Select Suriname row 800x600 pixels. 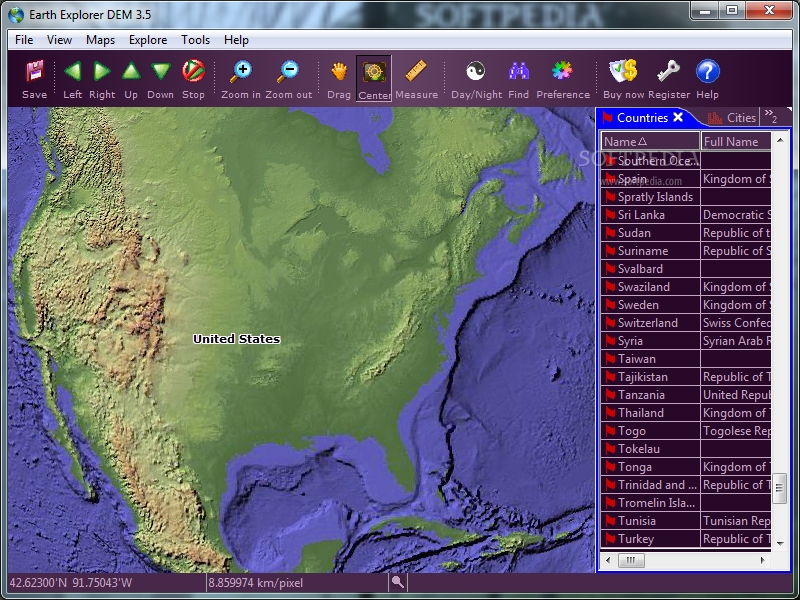point(686,251)
